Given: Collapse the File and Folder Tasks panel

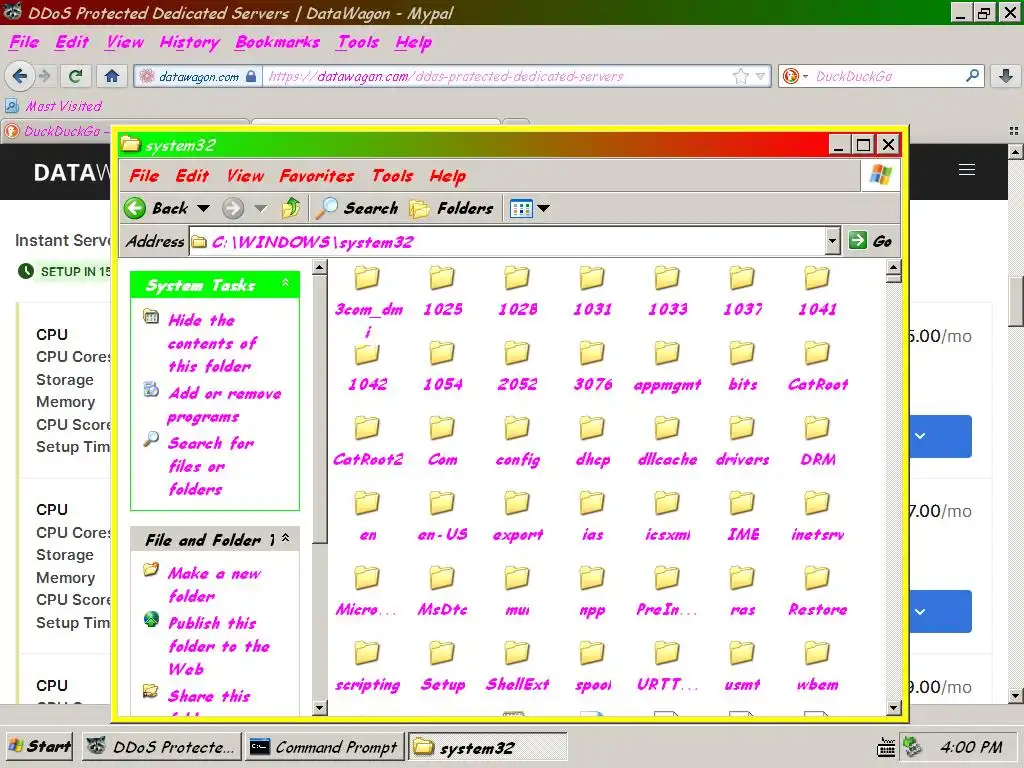Looking at the screenshot, I should pyautogui.click(x=285, y=538).
